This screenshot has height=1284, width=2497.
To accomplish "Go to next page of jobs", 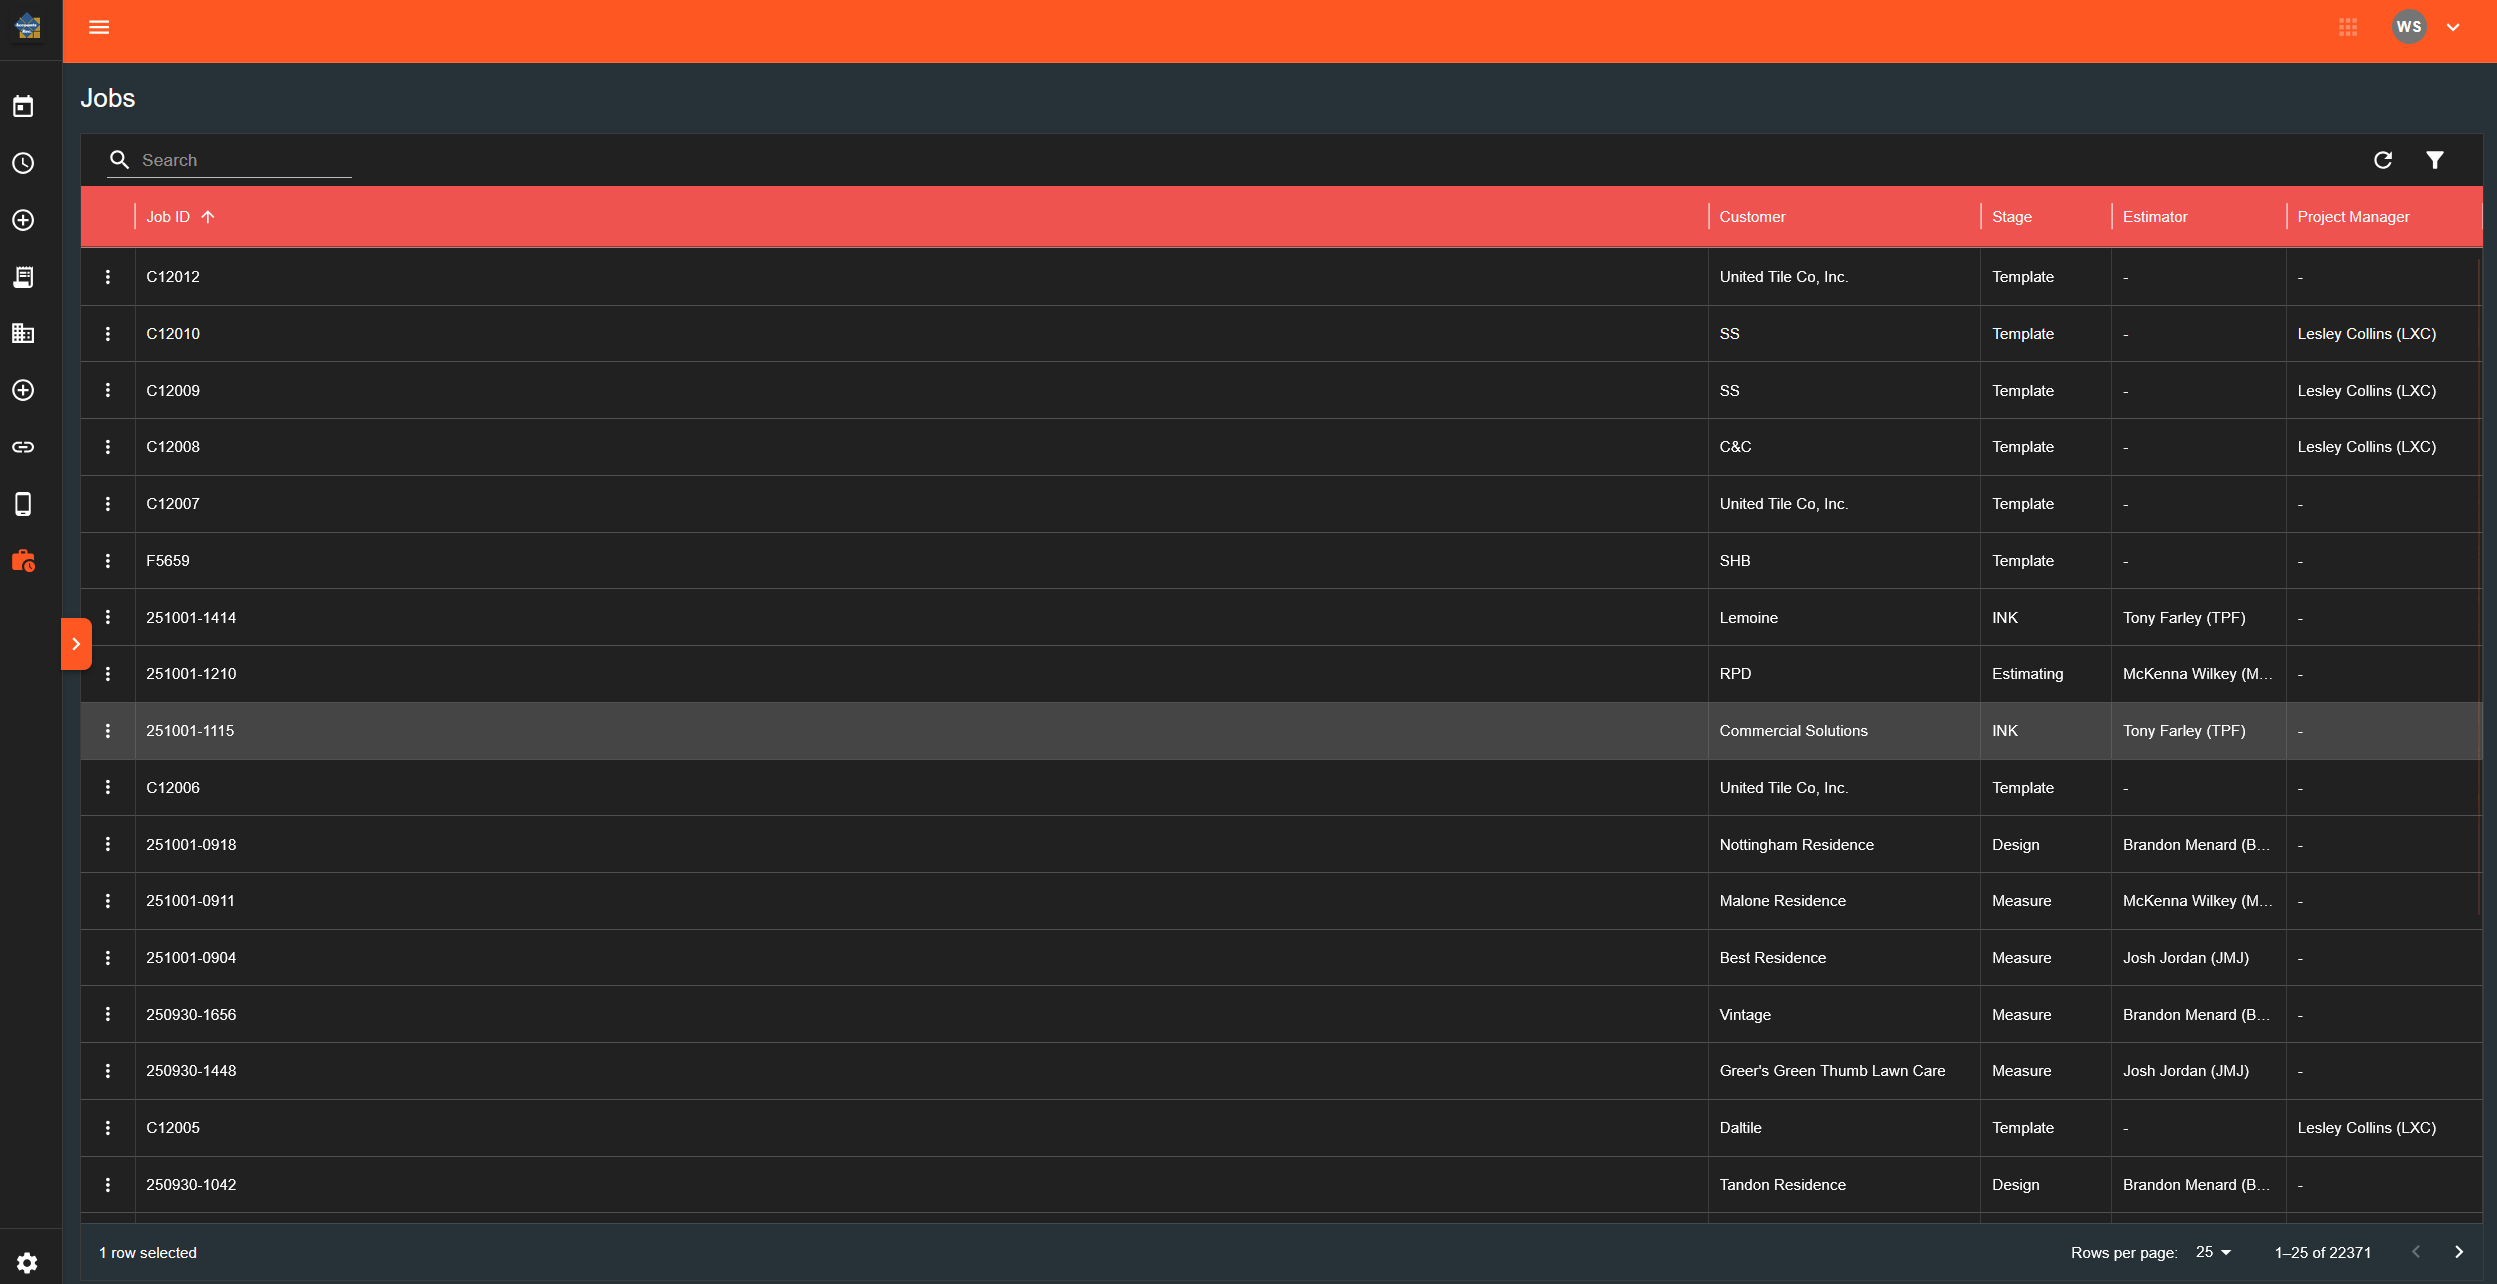I will [x=2458, y=1252].
